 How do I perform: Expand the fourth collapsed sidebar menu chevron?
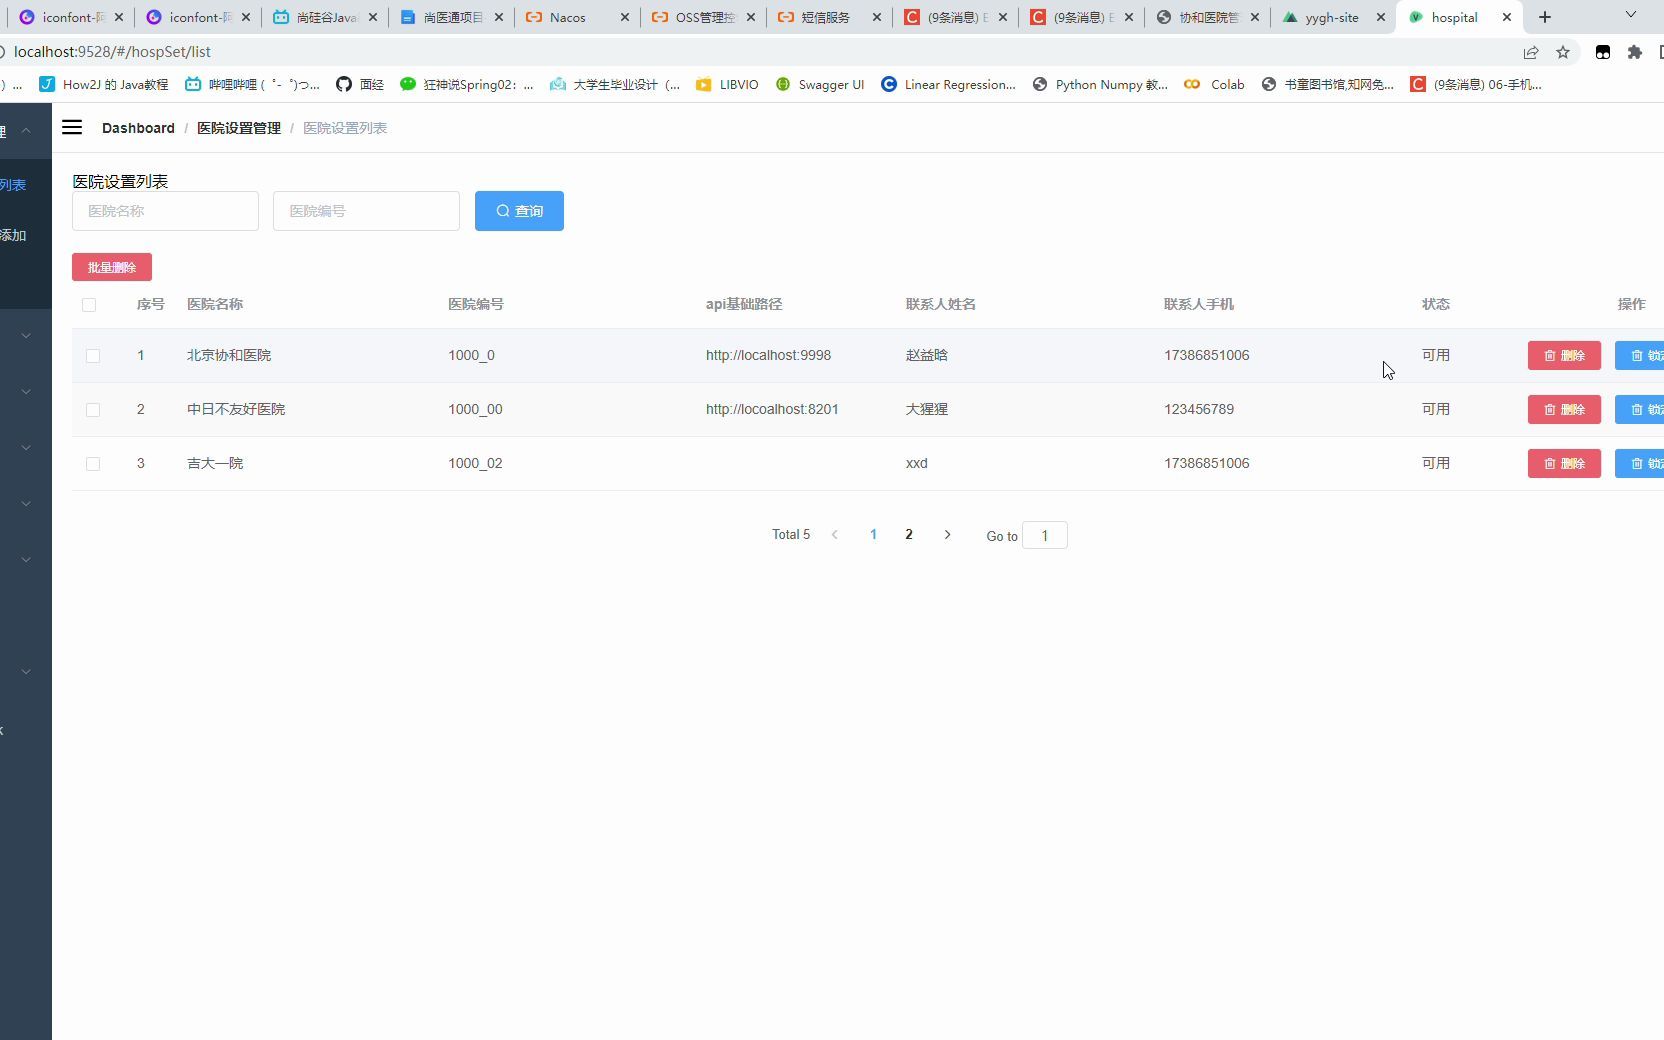pos(26,448)
